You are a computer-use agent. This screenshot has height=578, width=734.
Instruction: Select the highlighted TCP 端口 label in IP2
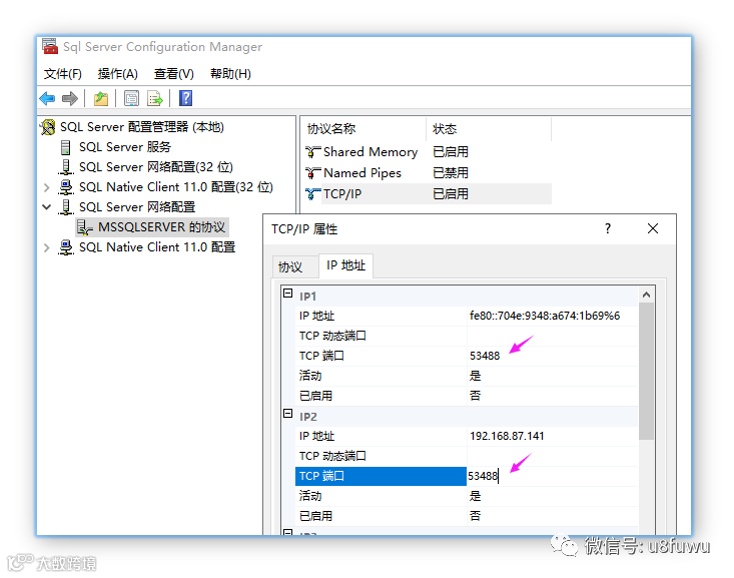381,476
